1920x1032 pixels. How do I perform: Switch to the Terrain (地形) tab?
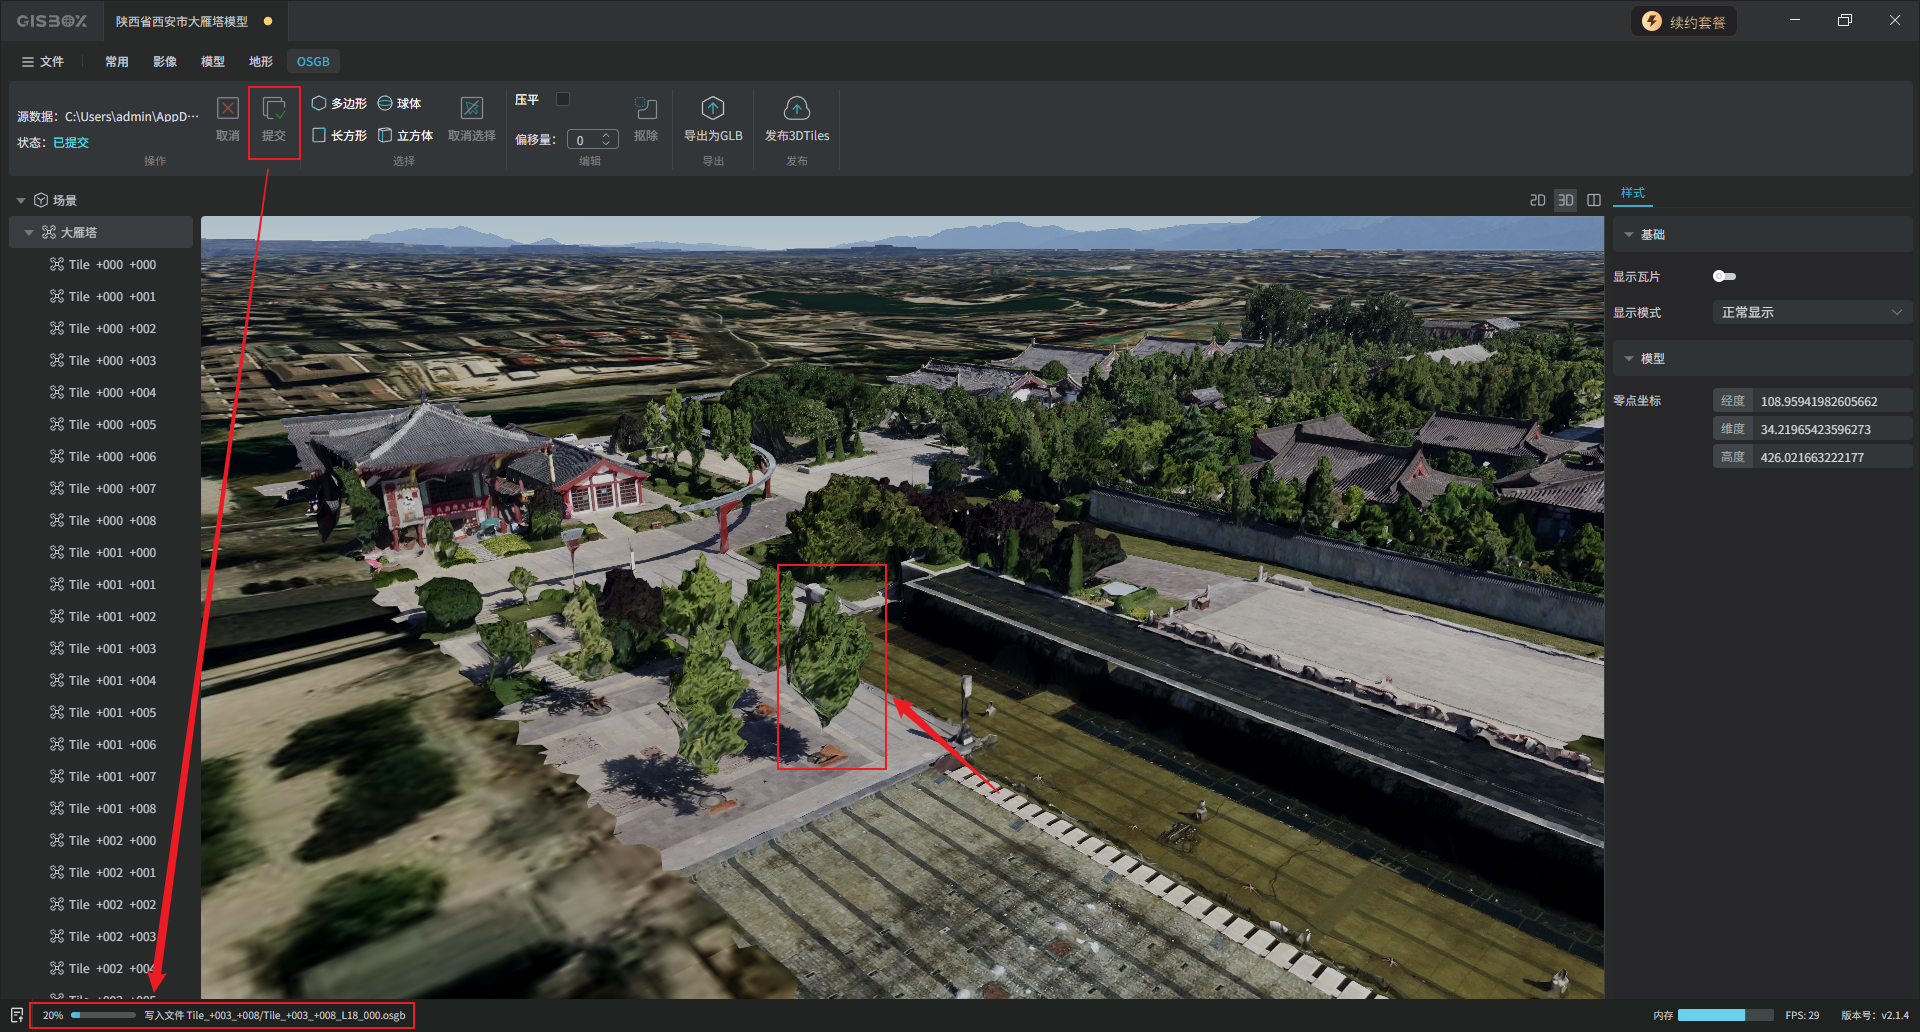260,61
